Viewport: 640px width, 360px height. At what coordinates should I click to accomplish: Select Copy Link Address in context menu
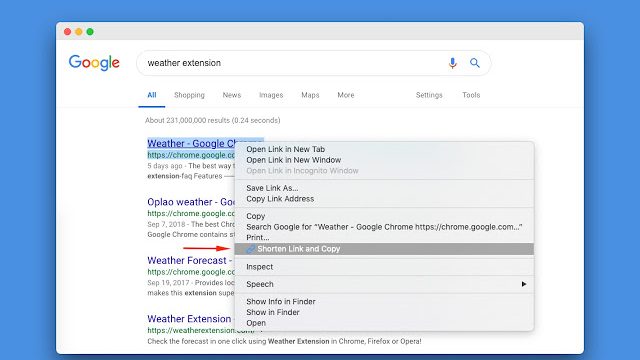tap(384, 199)
